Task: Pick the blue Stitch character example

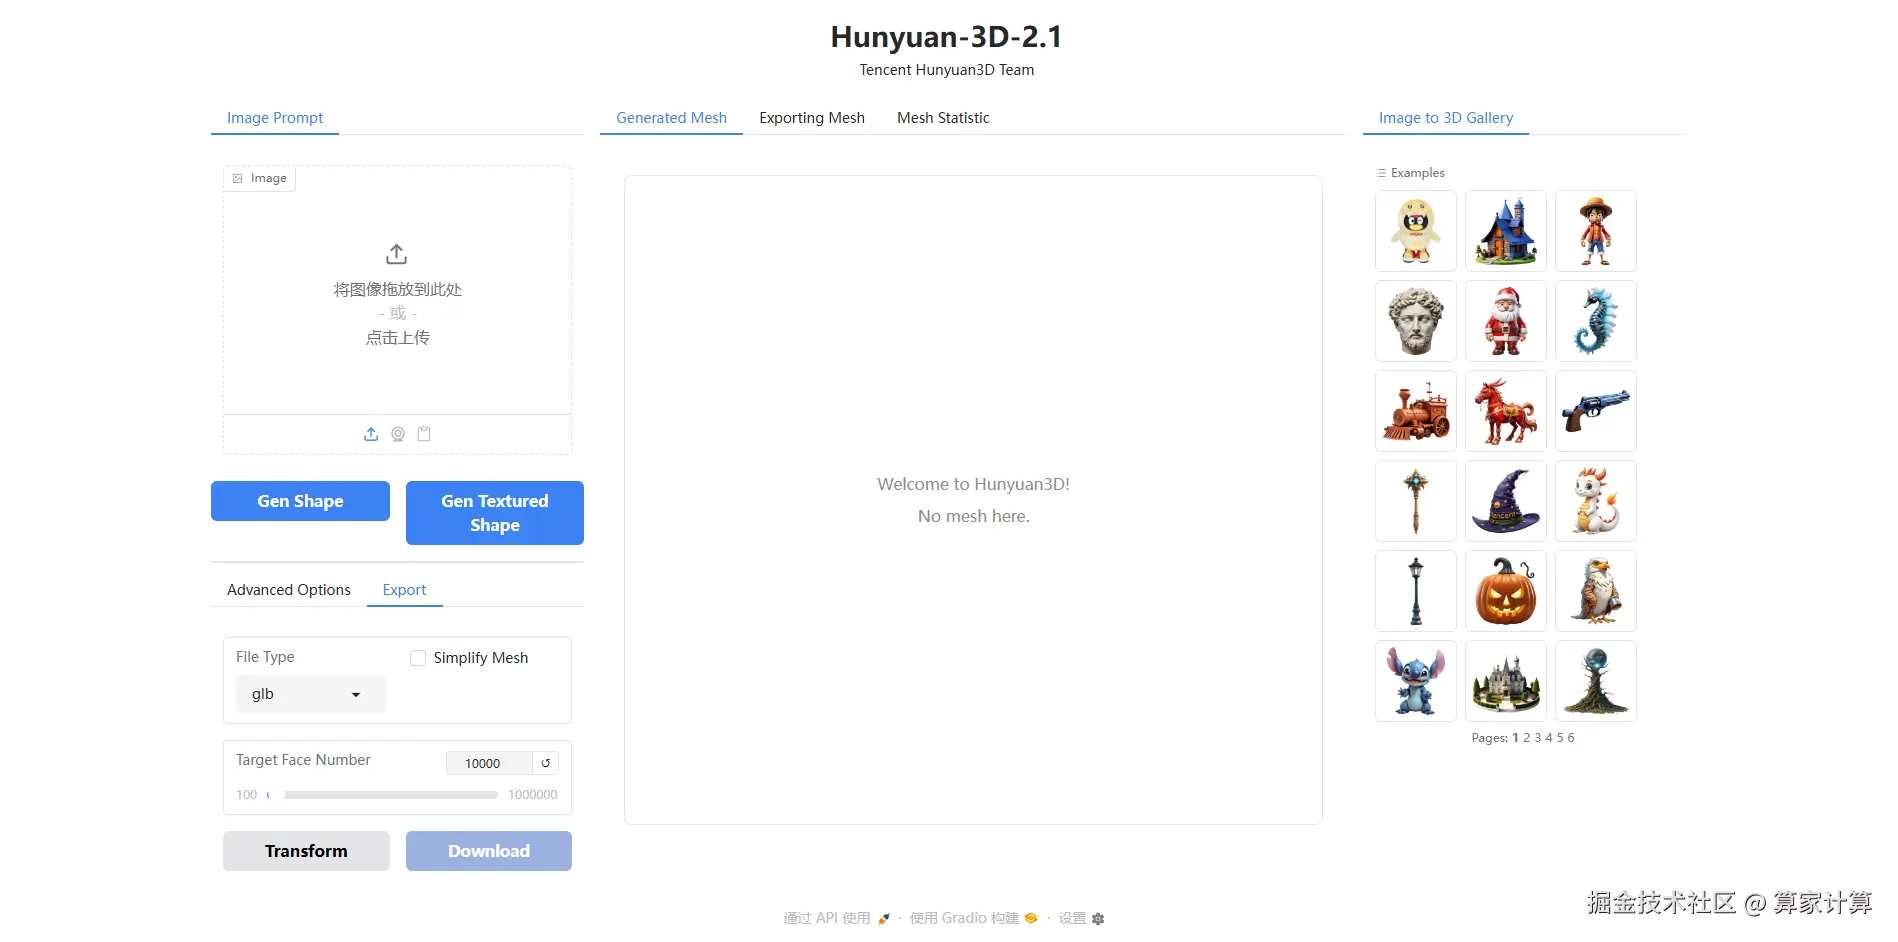Action: pyautogui.click(x=1416, y=681)
